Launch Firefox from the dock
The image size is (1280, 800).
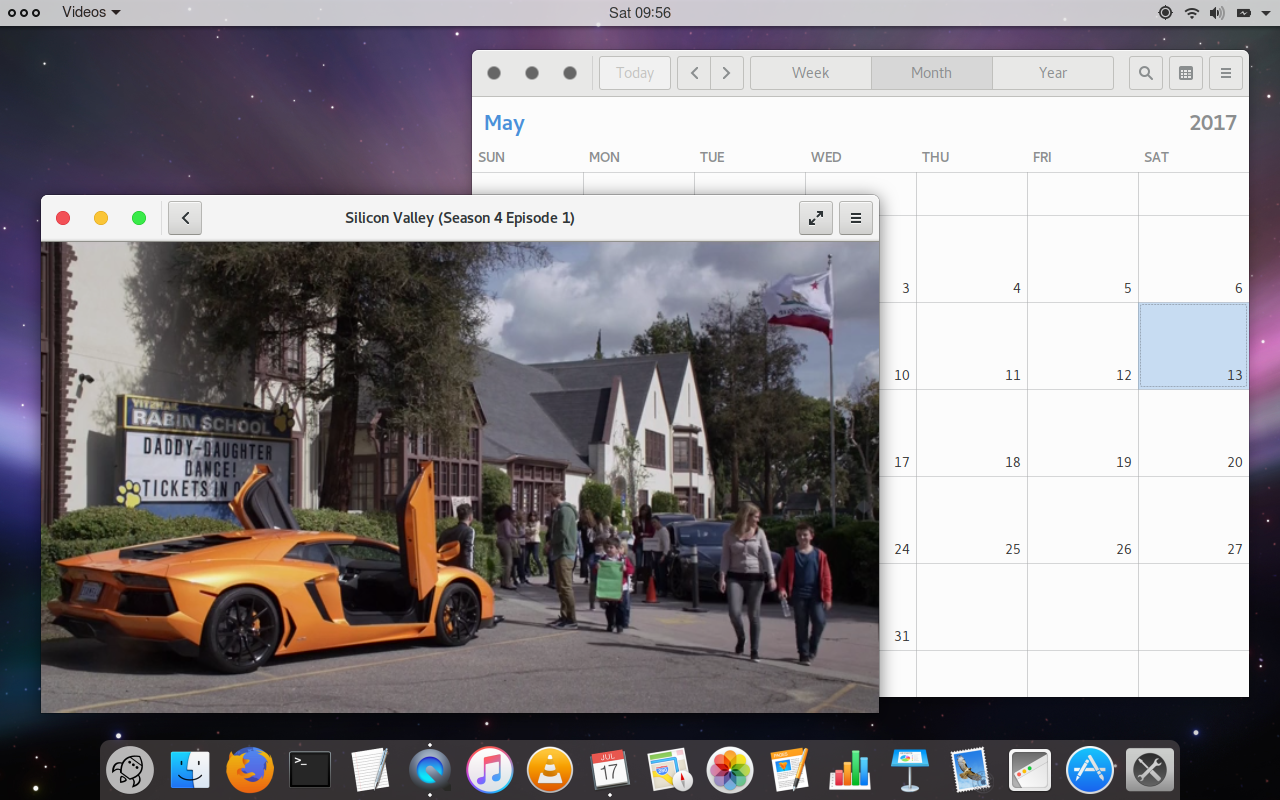(250, 770)
